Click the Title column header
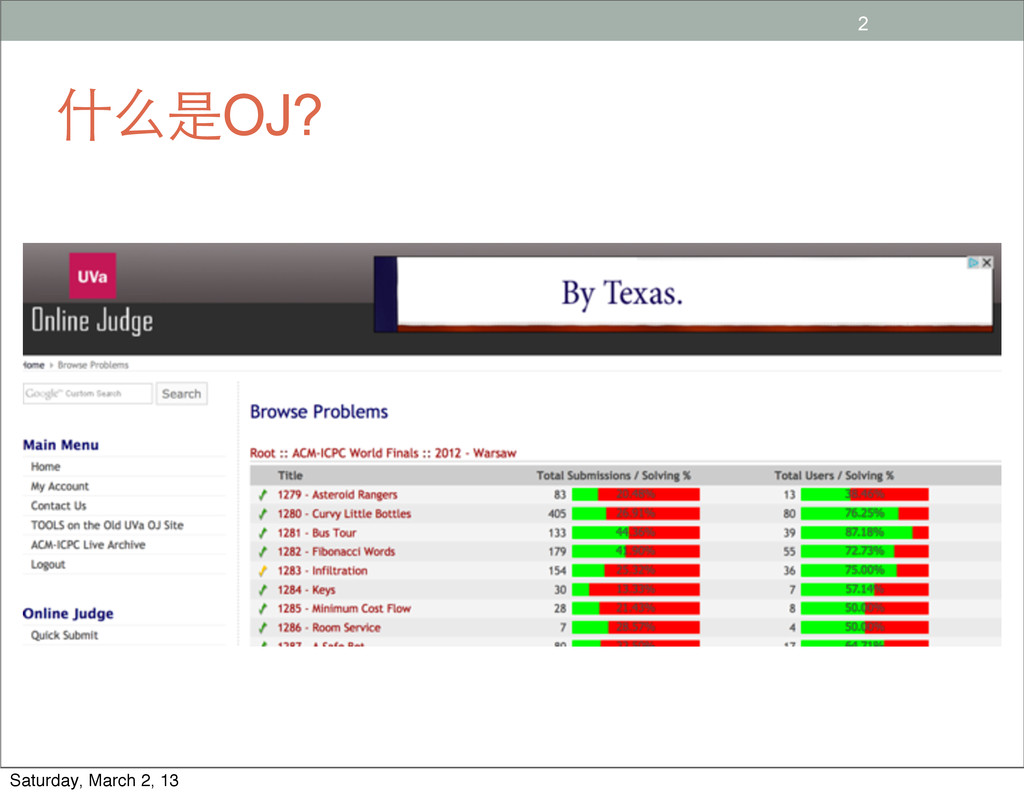The height and width of the screenshot is (796, 1024). click(290, 475)
